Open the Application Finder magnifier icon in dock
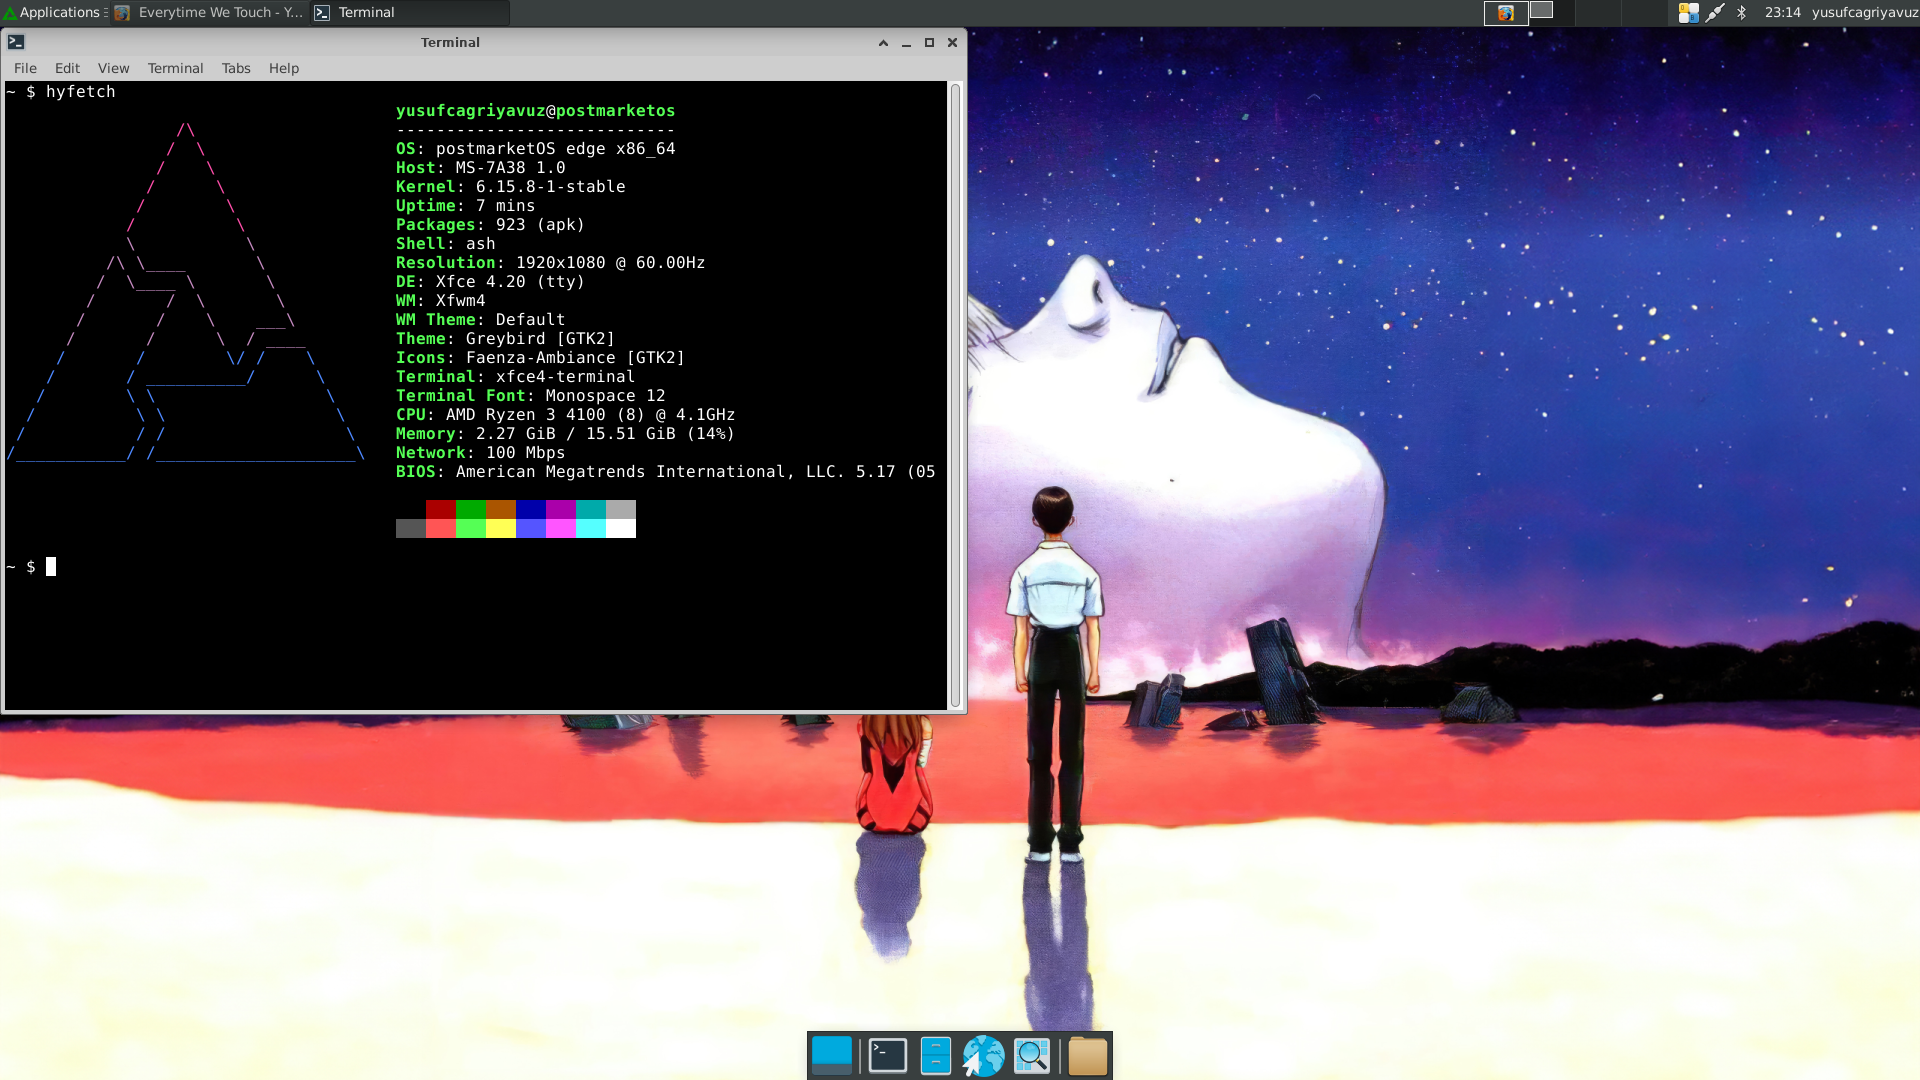 (1032, 1056)
